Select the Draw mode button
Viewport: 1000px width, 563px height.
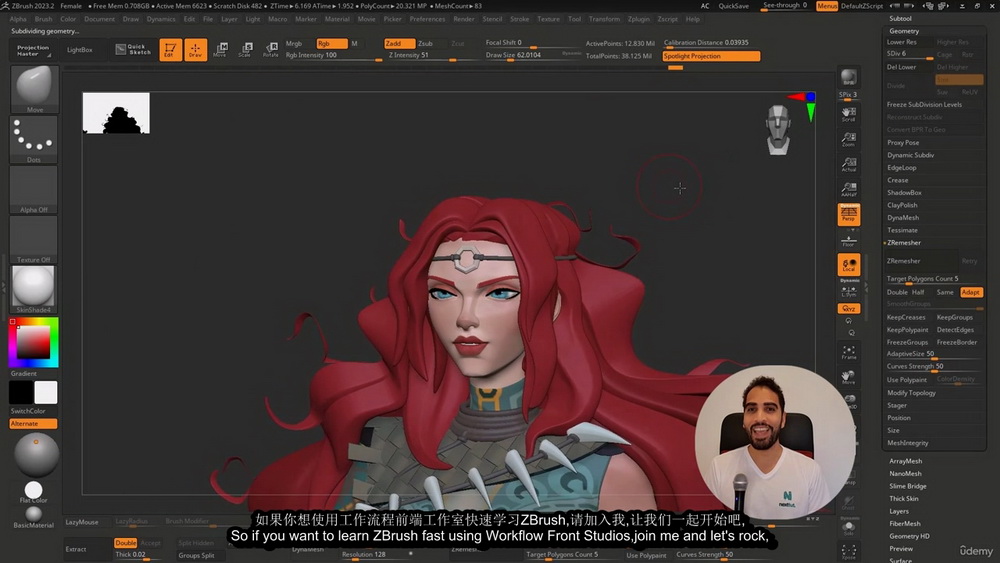coord(196,49)
